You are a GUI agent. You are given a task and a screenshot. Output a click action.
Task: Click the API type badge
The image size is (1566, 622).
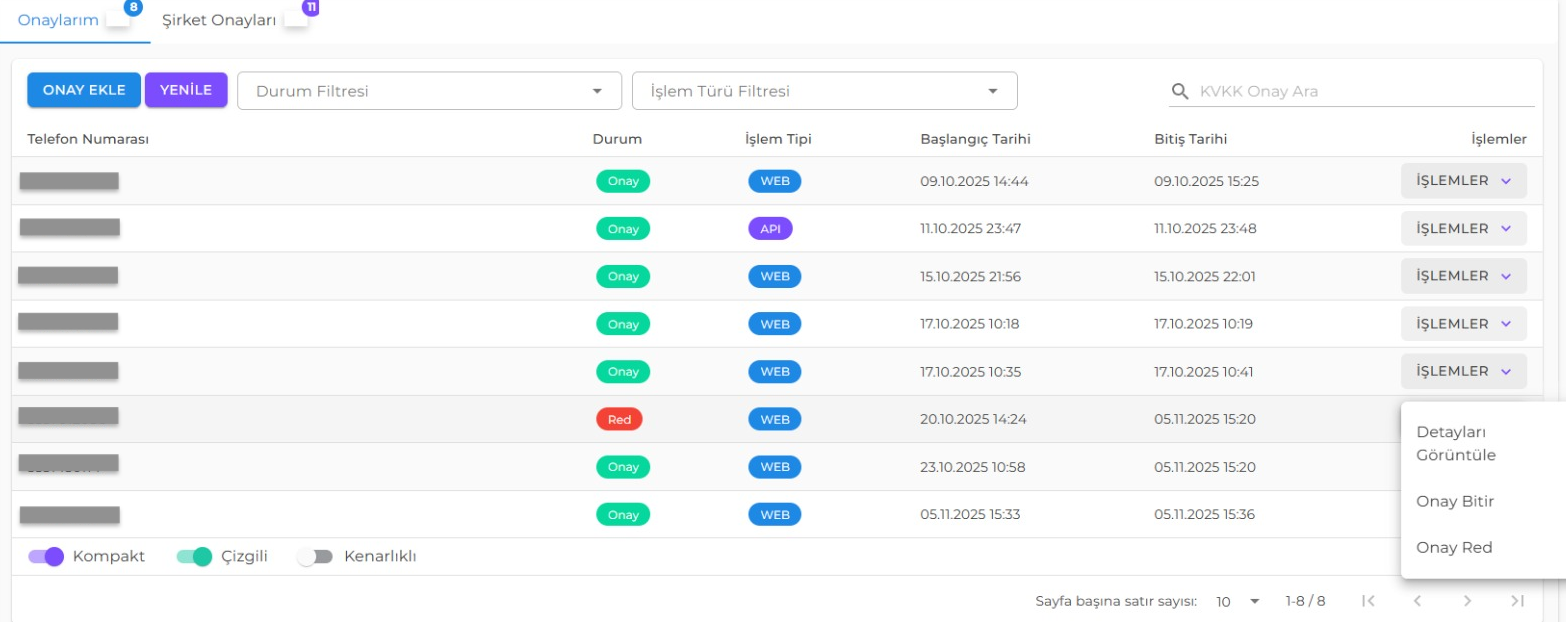coord(770,229)
